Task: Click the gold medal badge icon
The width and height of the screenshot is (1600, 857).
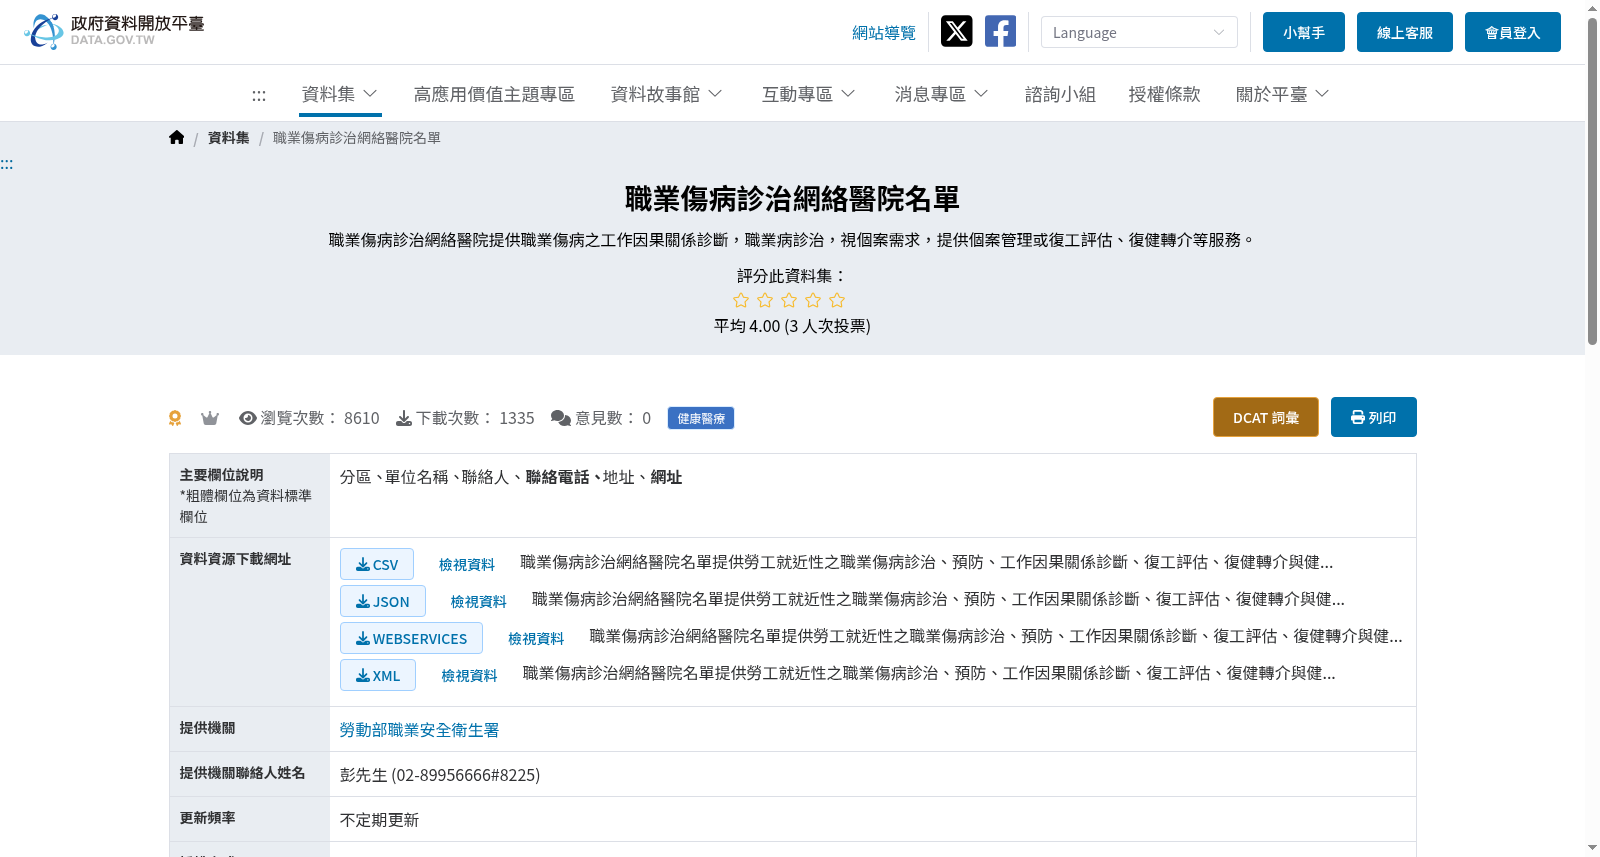Action: (175, 418)
